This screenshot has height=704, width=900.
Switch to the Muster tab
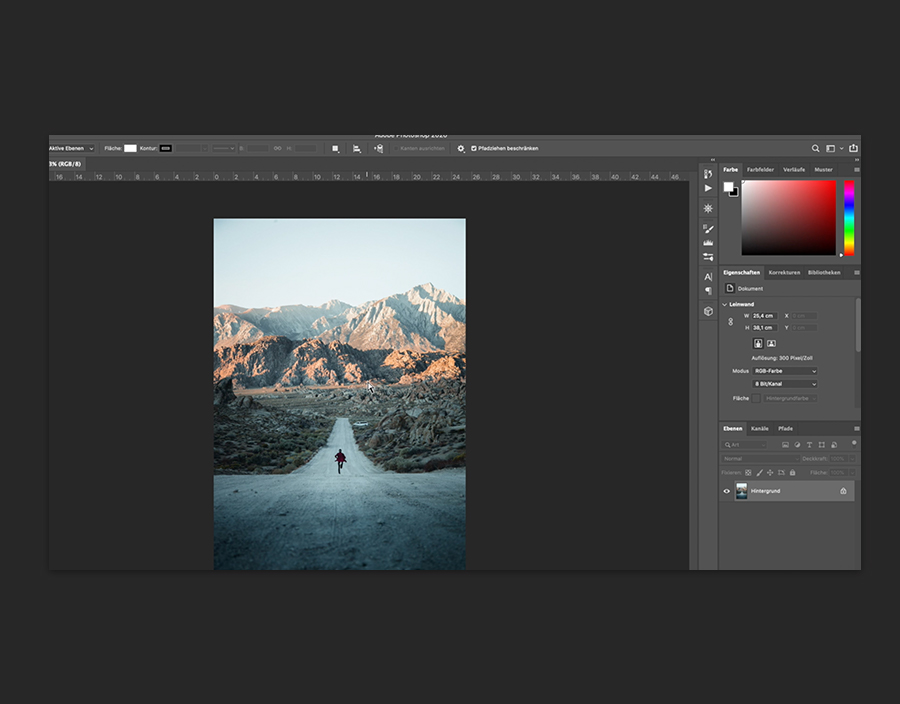[x=823, y=170]
